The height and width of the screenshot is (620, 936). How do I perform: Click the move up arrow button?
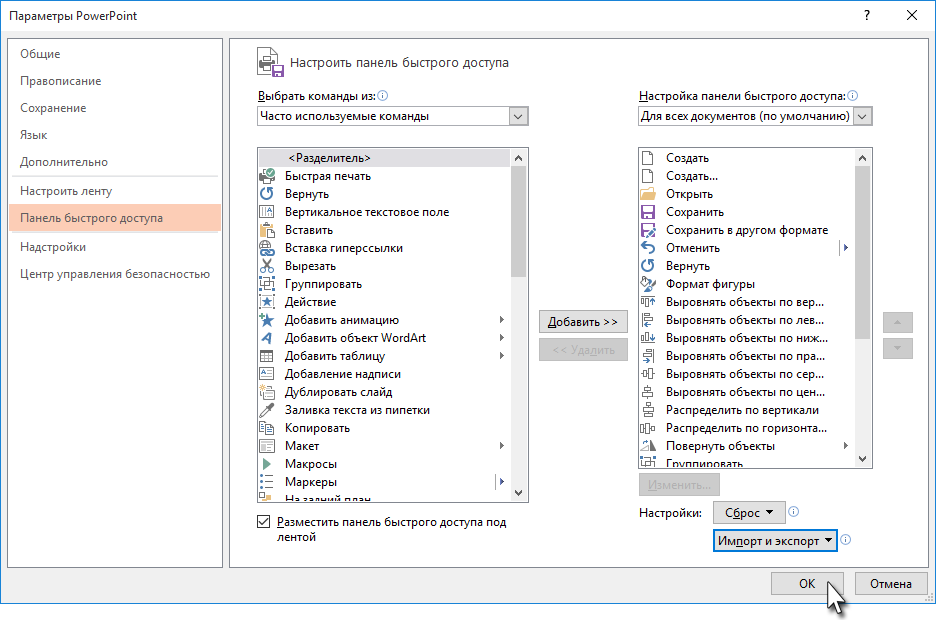point(897,322)
